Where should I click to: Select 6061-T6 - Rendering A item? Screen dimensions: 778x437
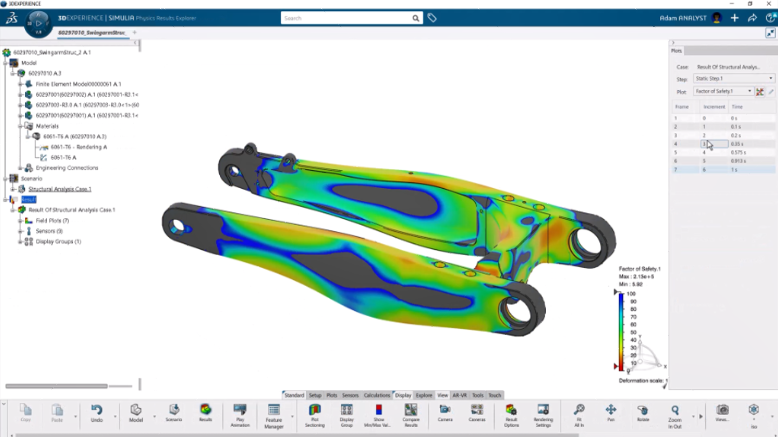[x=79, y=147]
